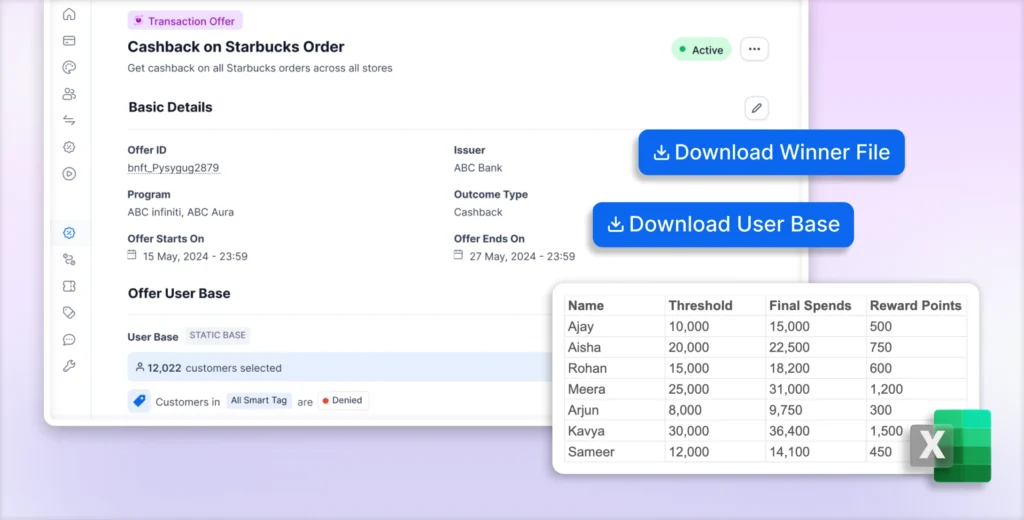Click the Offer User Base heading

179,293
